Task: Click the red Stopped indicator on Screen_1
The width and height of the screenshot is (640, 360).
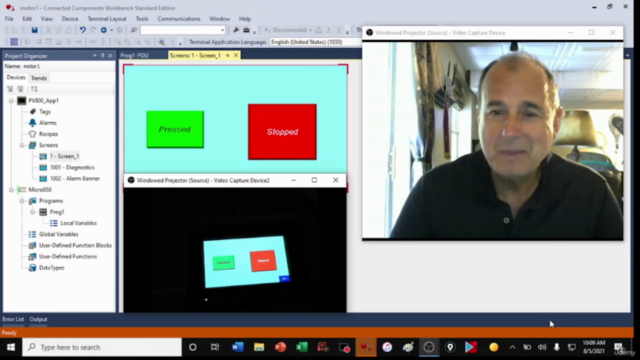Action: tap(282, 132)
